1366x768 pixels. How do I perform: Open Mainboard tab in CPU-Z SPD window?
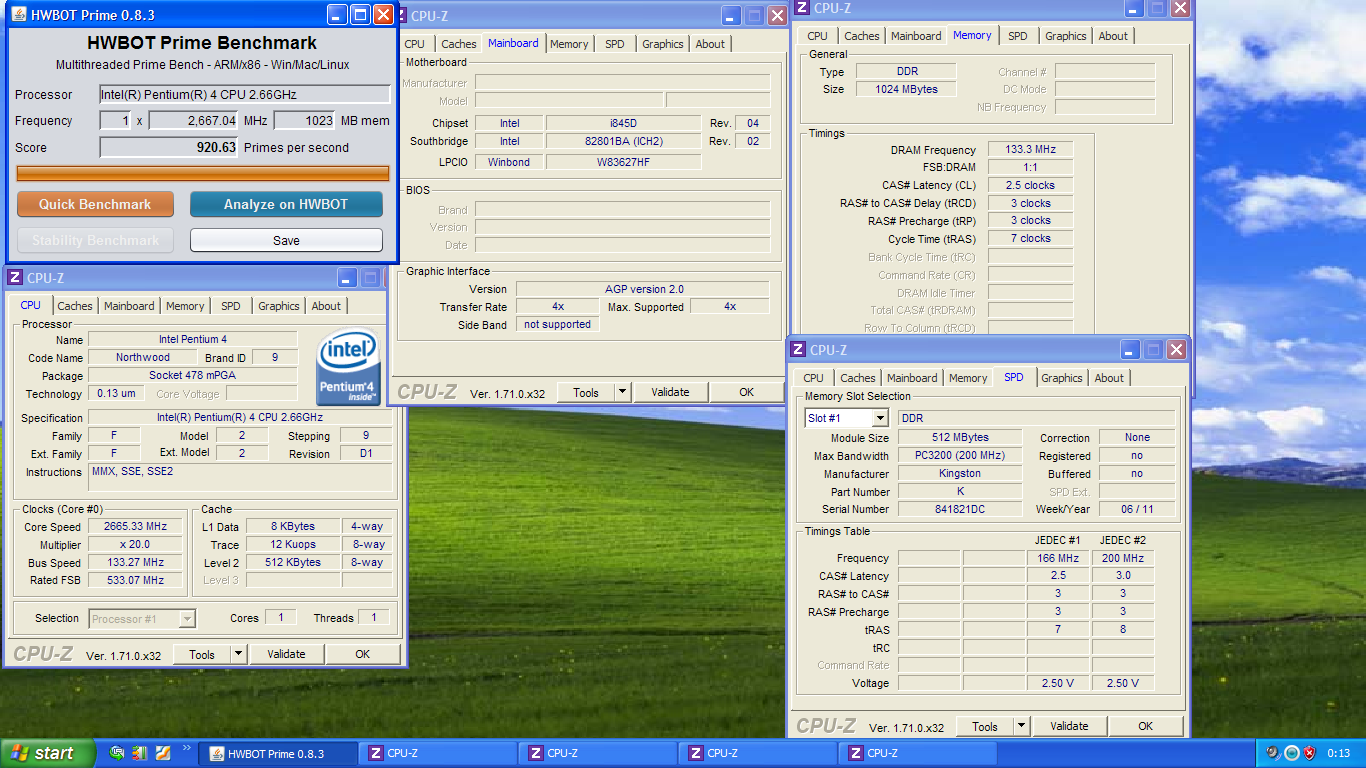[x=912, y=378]
